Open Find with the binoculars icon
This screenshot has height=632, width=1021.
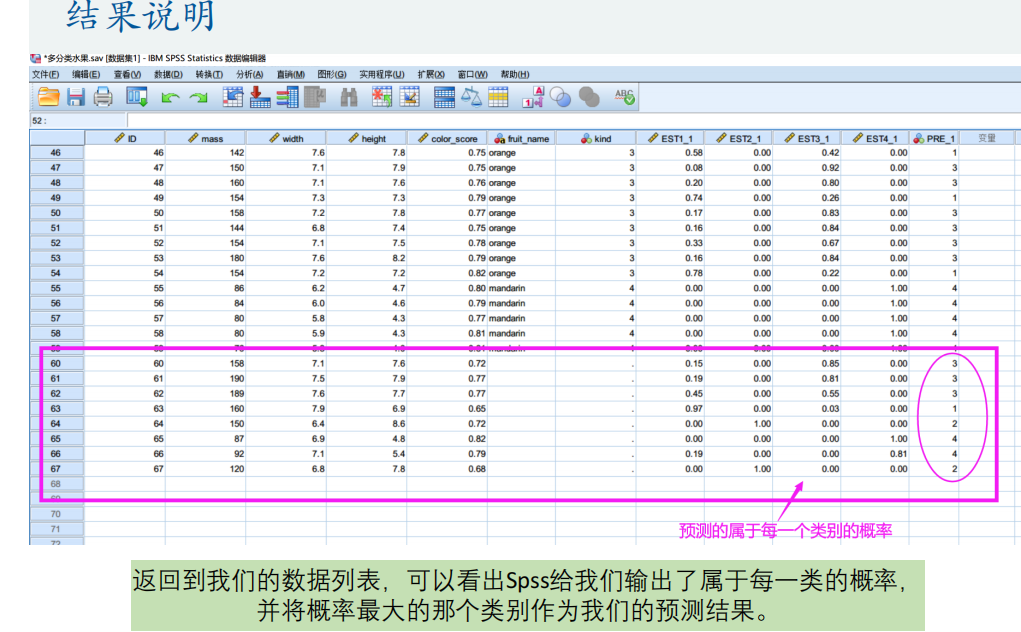tap(349, 97)
